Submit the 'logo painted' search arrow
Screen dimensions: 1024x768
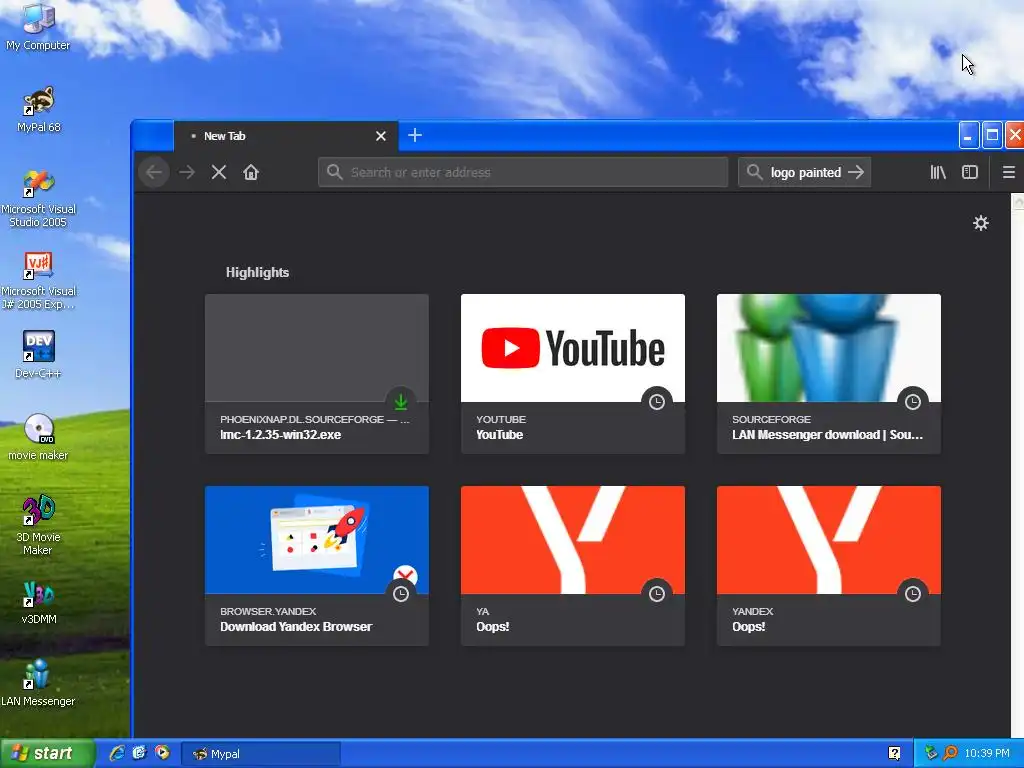pyautogui.click(x=856, y=172)
